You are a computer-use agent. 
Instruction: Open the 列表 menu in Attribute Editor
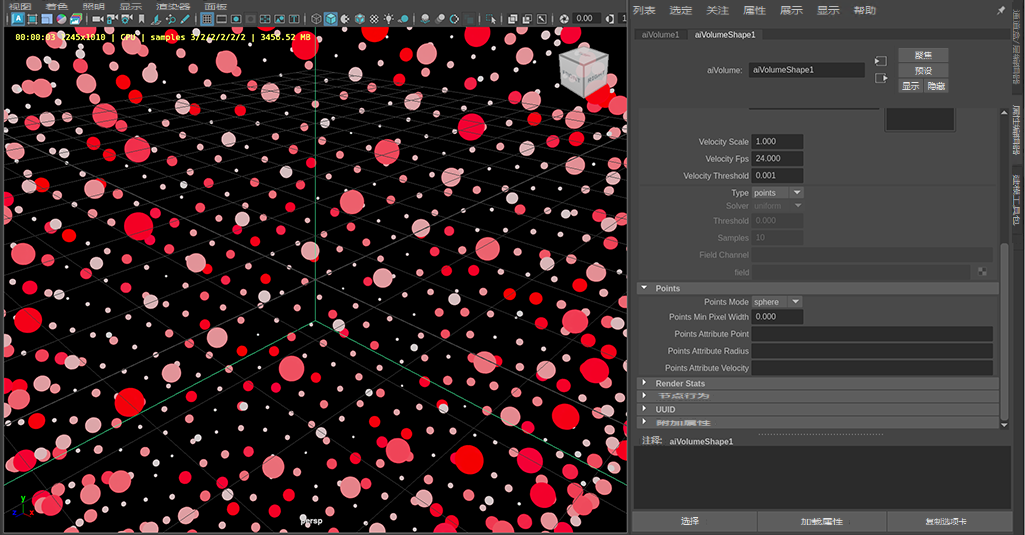coord(644,10)
